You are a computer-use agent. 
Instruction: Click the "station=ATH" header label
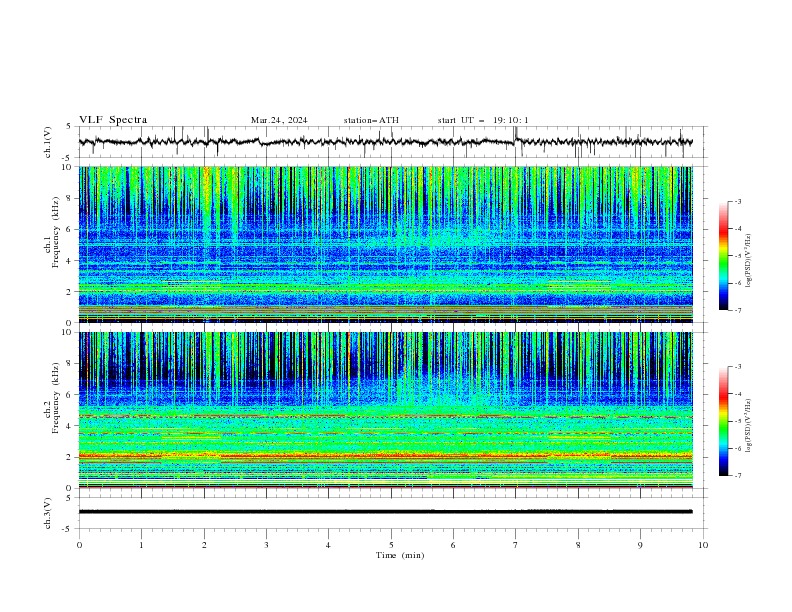(371, 120)
